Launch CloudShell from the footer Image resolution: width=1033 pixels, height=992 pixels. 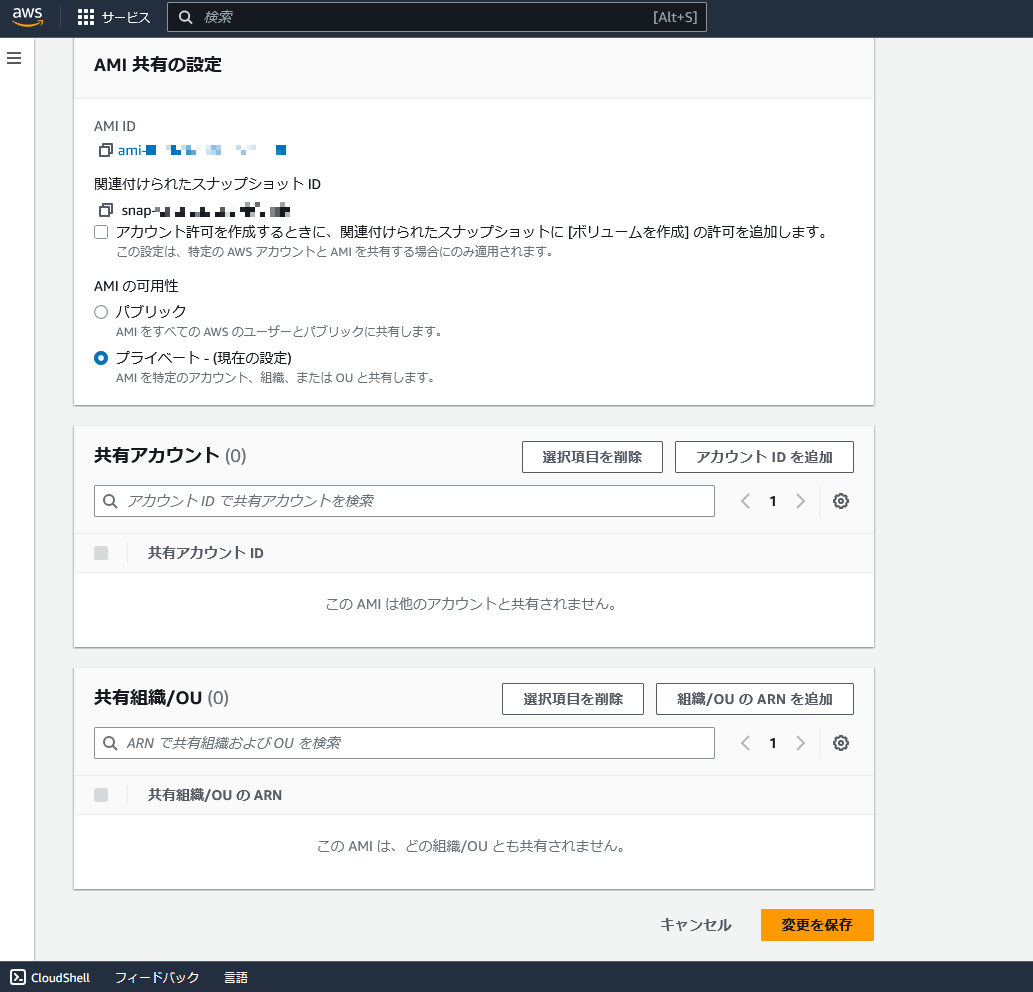tap(49, 977)
